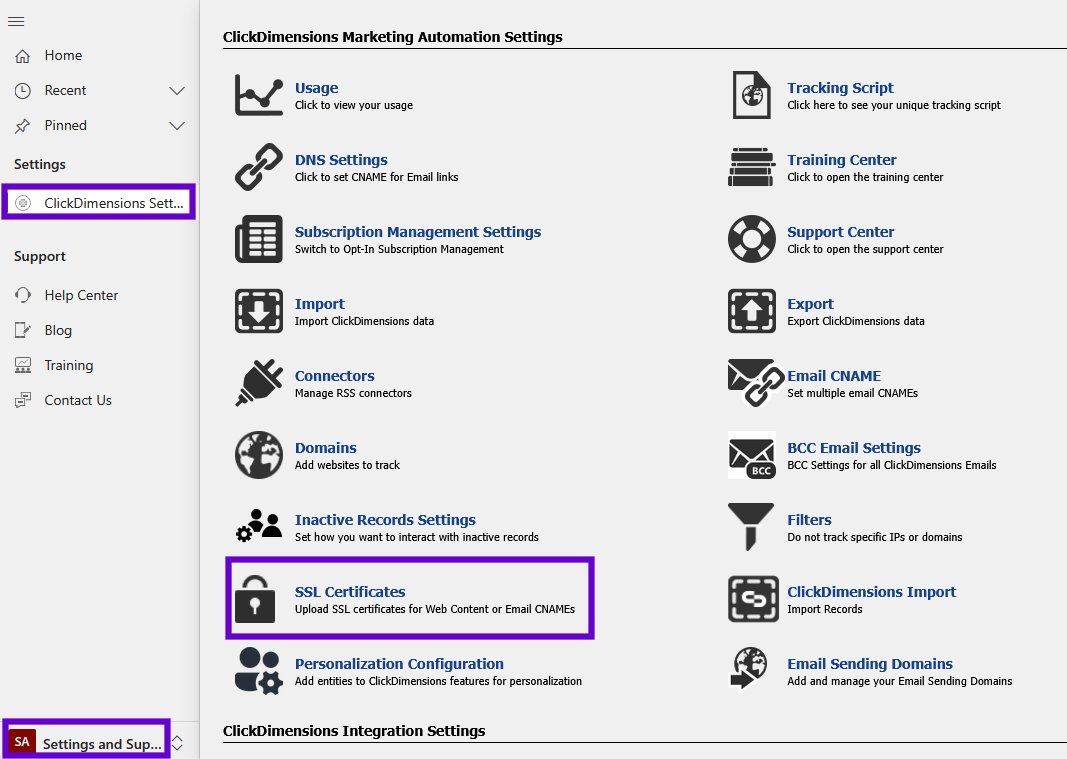1067x759 pixels.
Task: Click the Email Sending Domains globe-arrow icon
Action: [748, 670]
